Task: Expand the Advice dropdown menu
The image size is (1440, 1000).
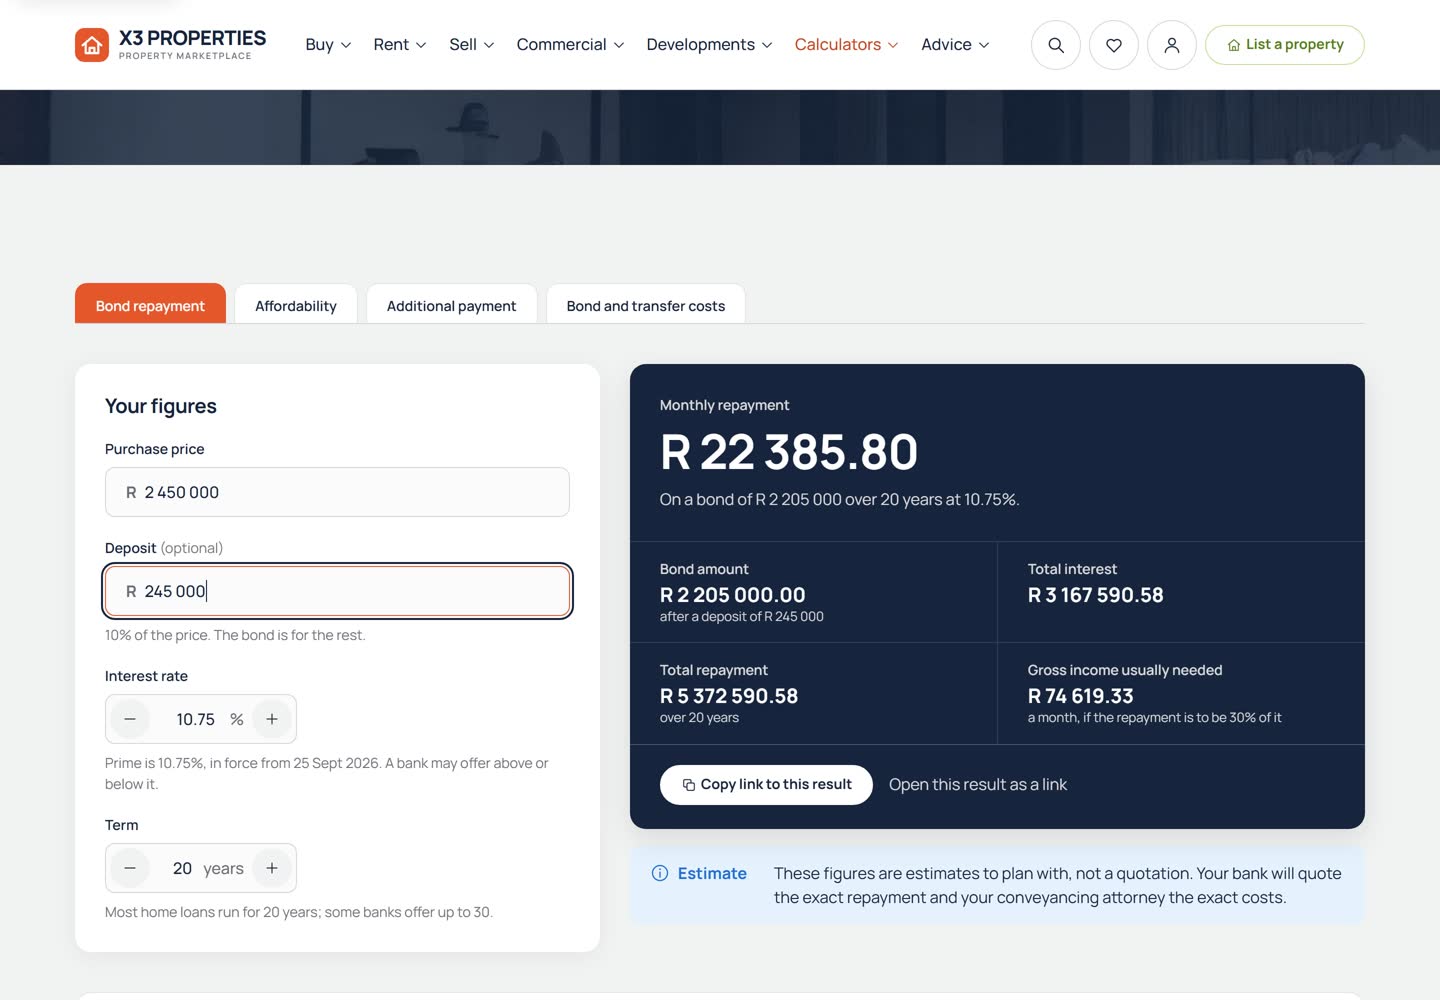Action: 956,45
